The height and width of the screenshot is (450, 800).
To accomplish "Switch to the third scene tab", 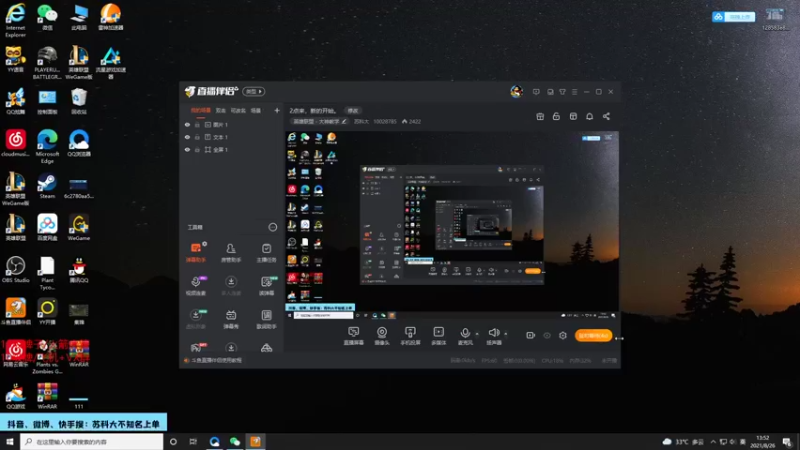I will tap(238, 110).
